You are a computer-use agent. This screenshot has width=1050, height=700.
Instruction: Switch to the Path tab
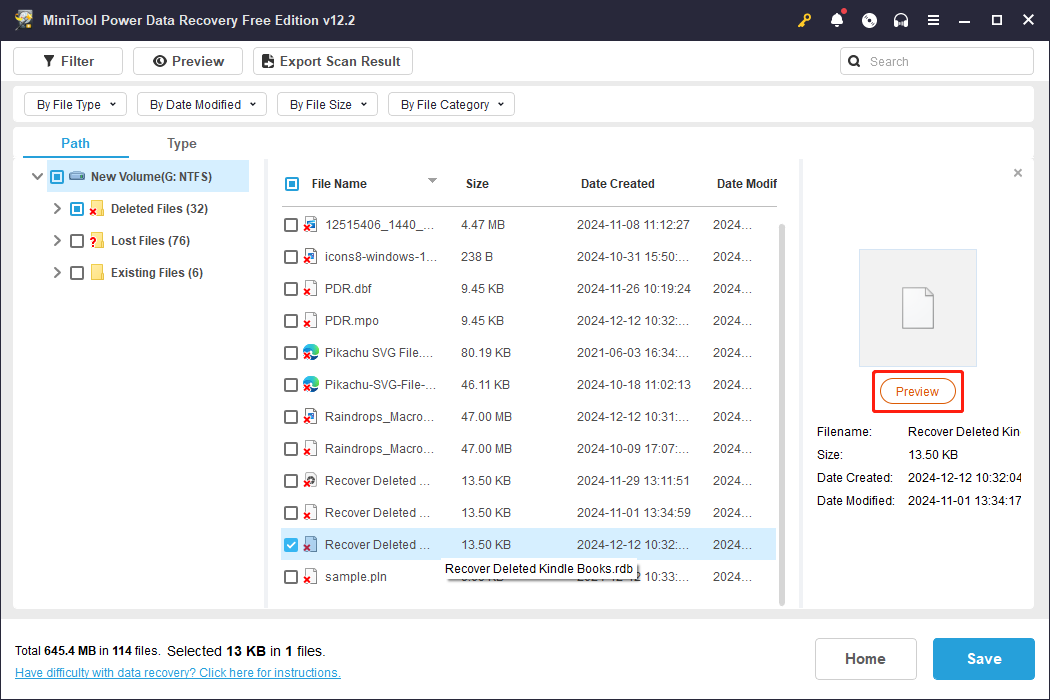(x=76, y=143)
